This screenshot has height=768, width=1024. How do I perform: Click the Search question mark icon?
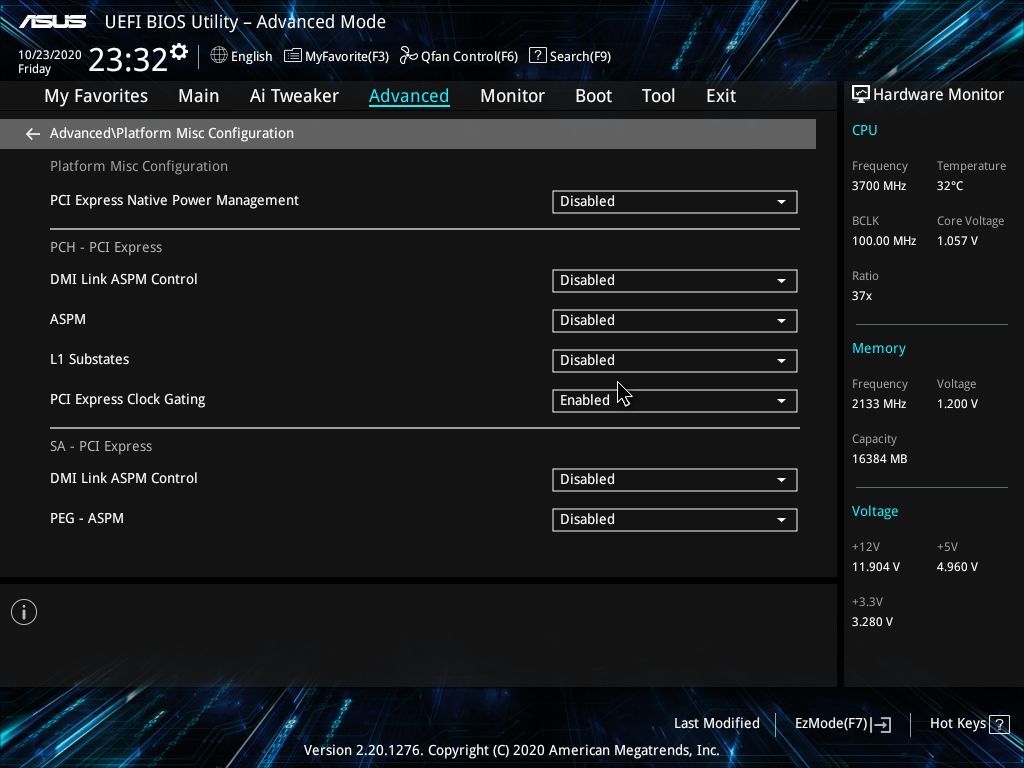coord(537,55)
